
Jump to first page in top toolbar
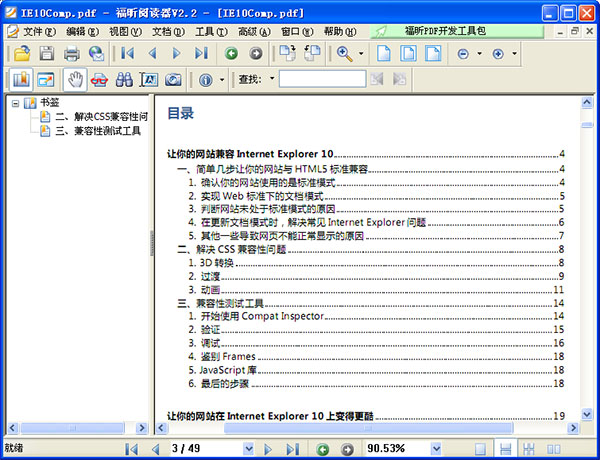click(128, 53)
